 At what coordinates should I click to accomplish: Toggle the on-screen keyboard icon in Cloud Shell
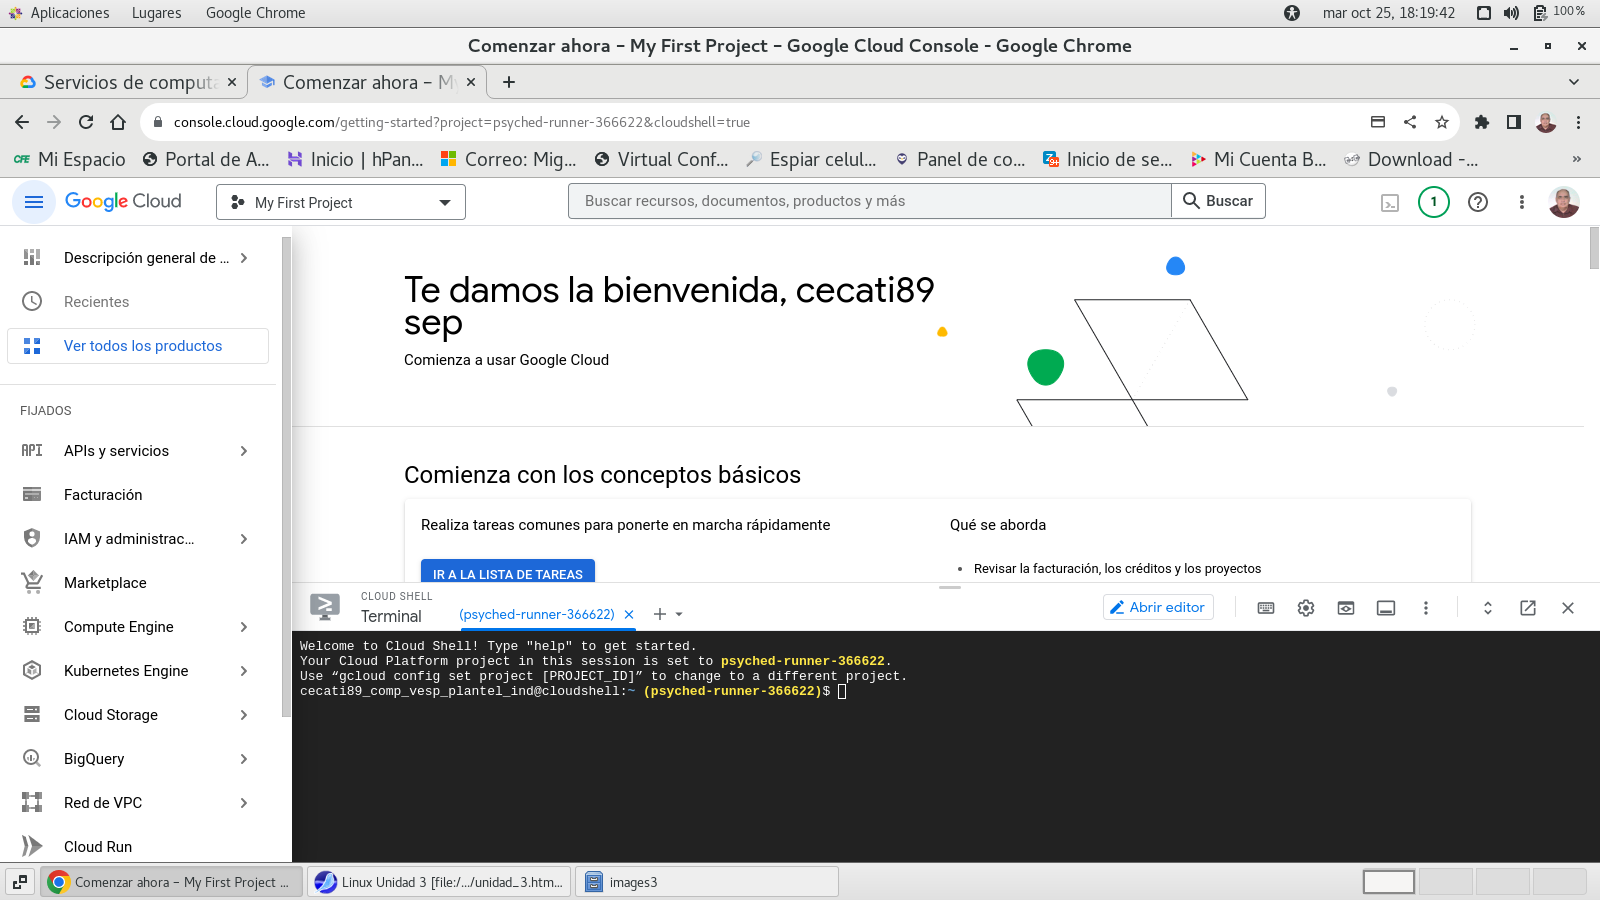point(1265,608)
